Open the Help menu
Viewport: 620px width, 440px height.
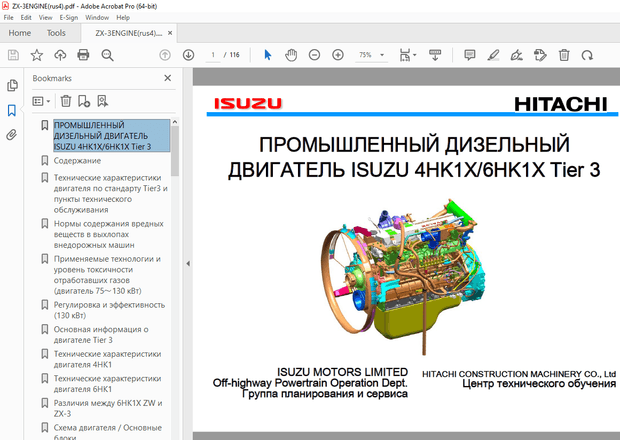pos(123,17)
